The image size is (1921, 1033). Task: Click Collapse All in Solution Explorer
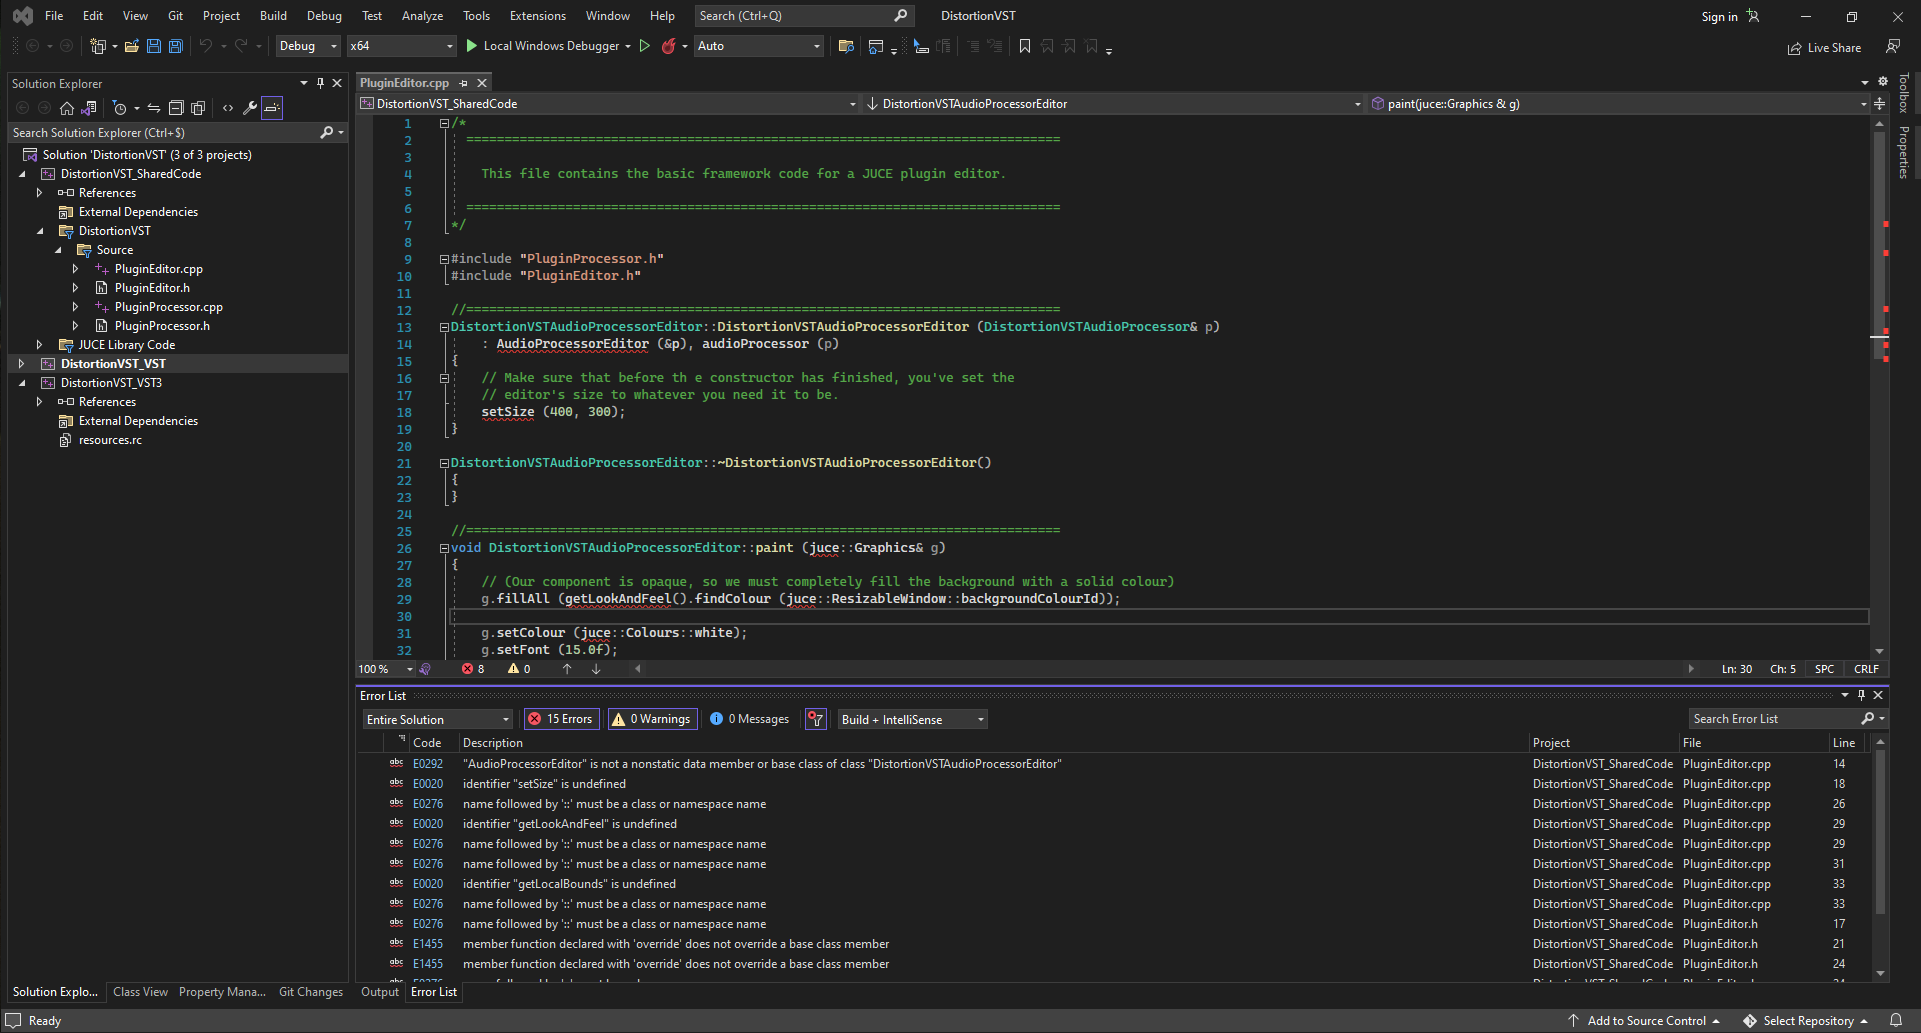(176, 108)
